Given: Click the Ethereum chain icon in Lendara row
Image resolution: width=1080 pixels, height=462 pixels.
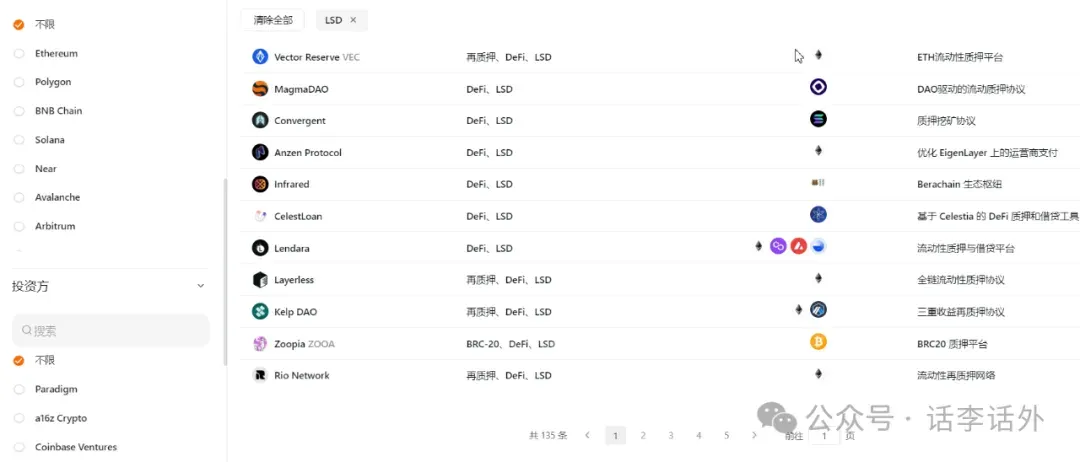Looking at the screenshot, I should pyautogui.click(x=758, y=246).
